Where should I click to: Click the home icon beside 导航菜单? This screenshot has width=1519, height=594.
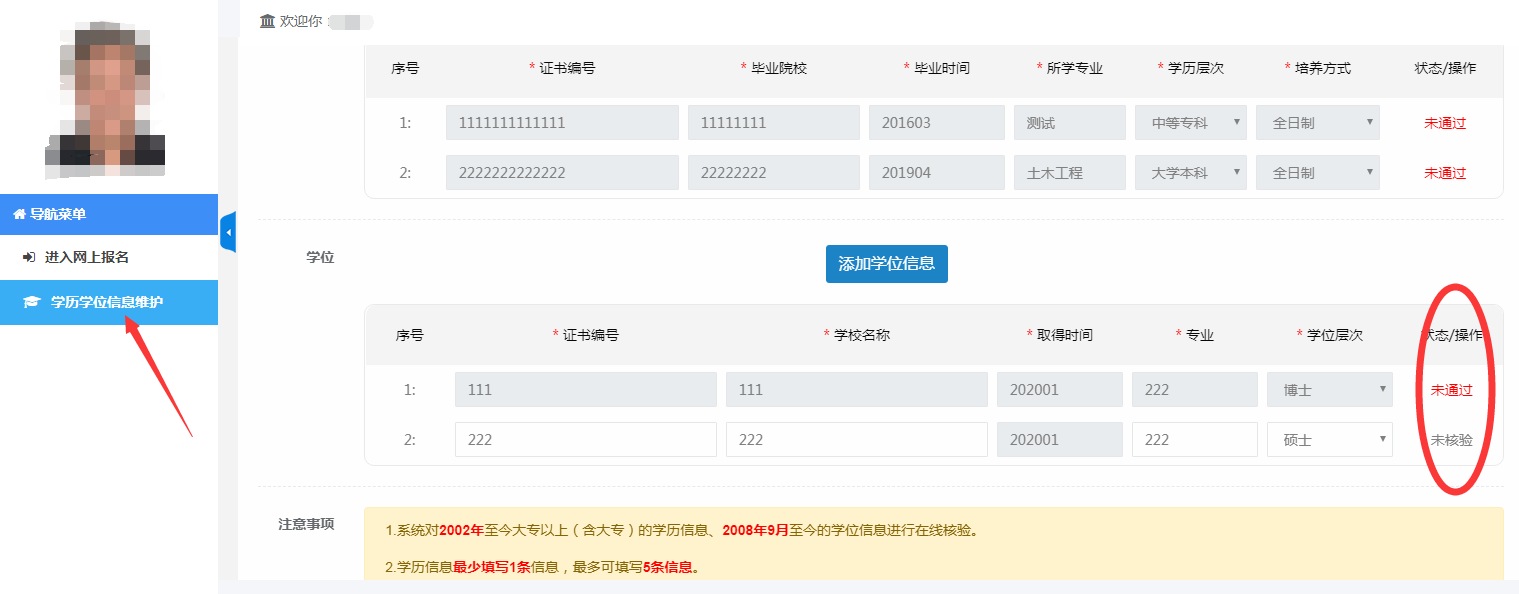(x=19, y=214)
